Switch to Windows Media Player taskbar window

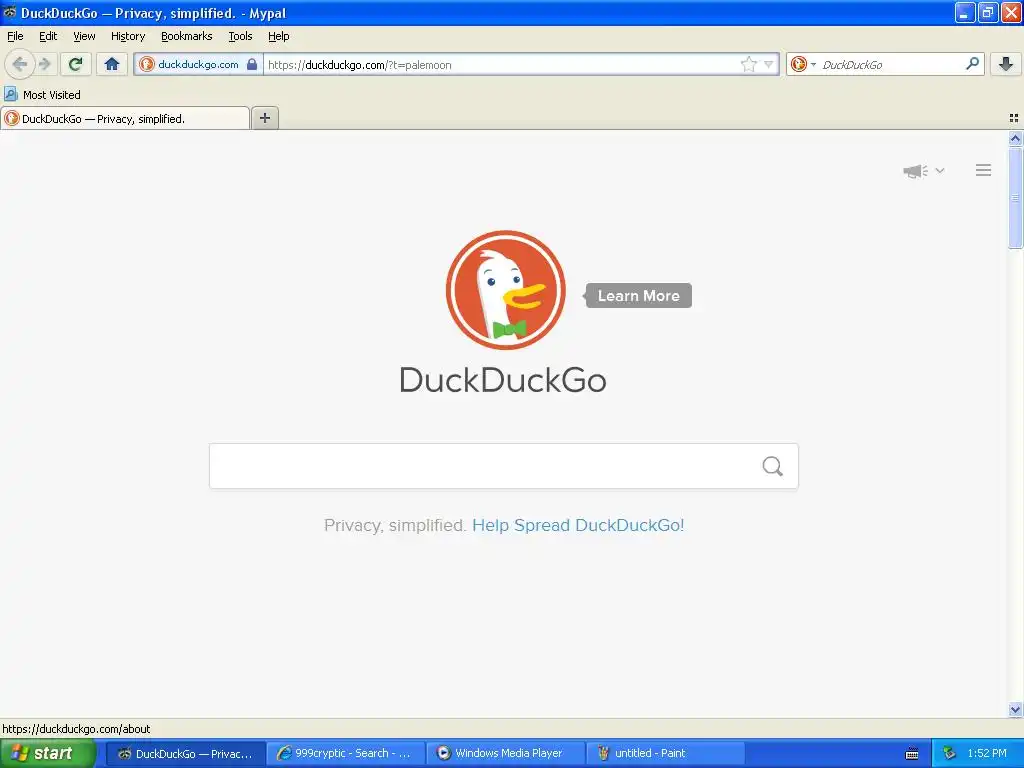(505, 753)
